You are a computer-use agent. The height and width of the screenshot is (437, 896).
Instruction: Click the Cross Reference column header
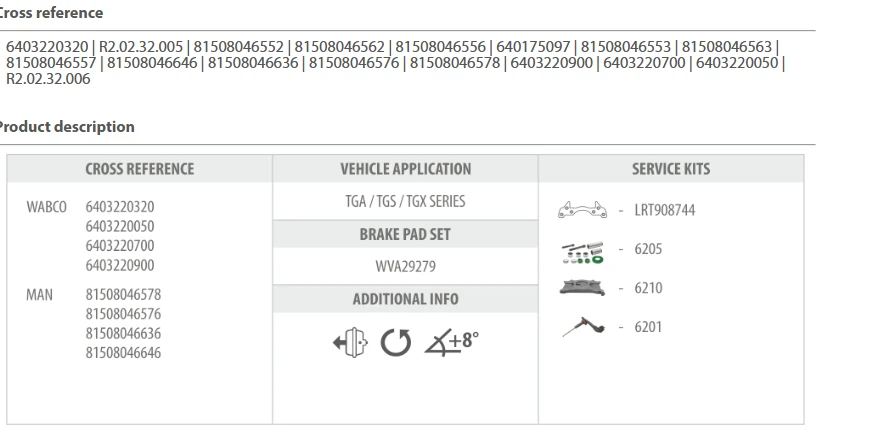pos(139,169)
